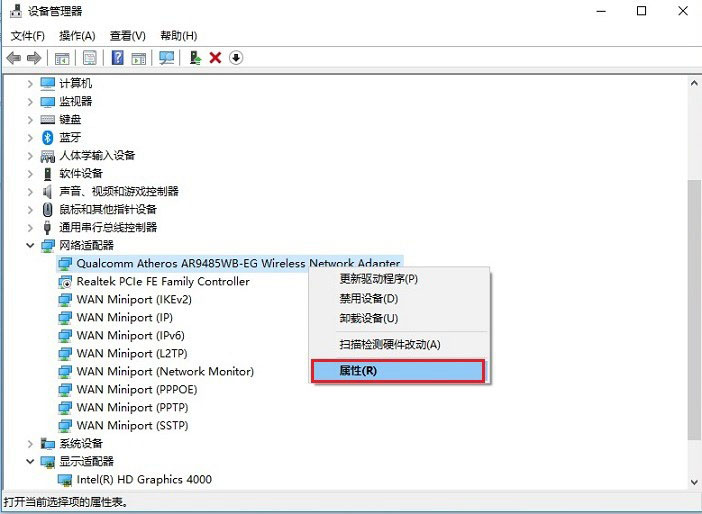Expand the 监视器 tree node
Viewport: 702px width, 514px height.
(x=30, y=102)
